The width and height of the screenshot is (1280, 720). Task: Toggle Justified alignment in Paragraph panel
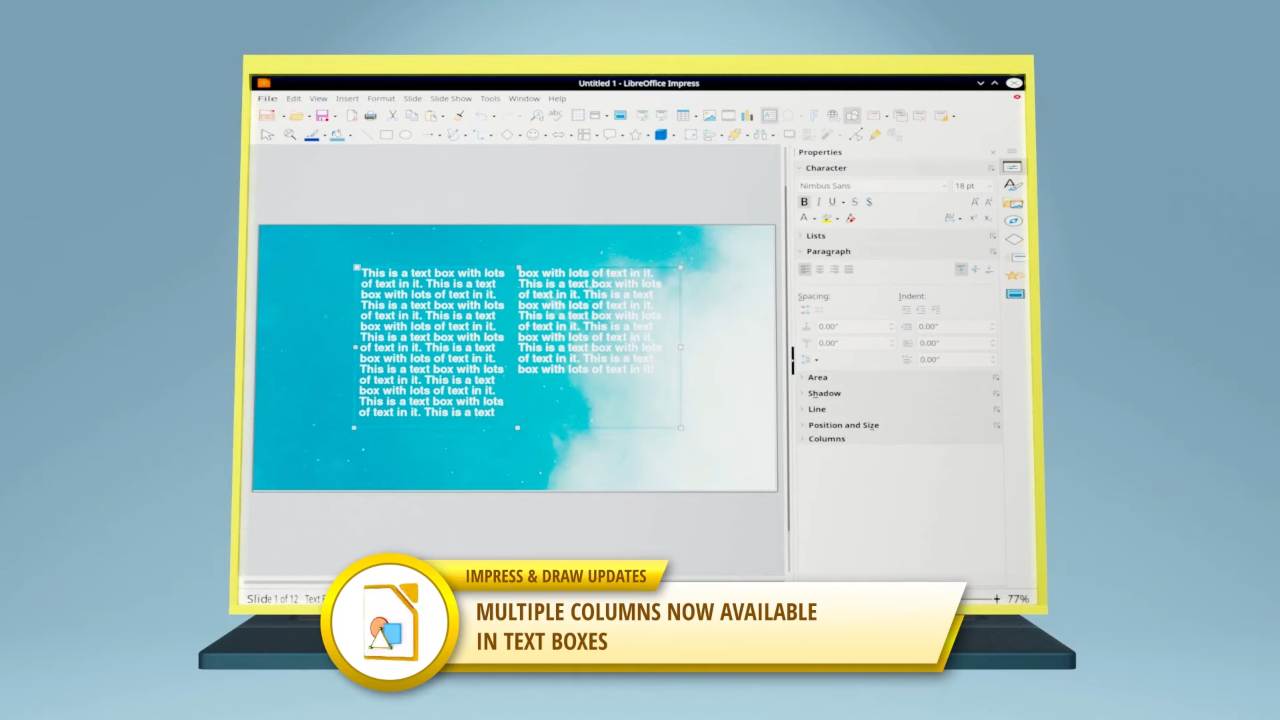(849, 269)
